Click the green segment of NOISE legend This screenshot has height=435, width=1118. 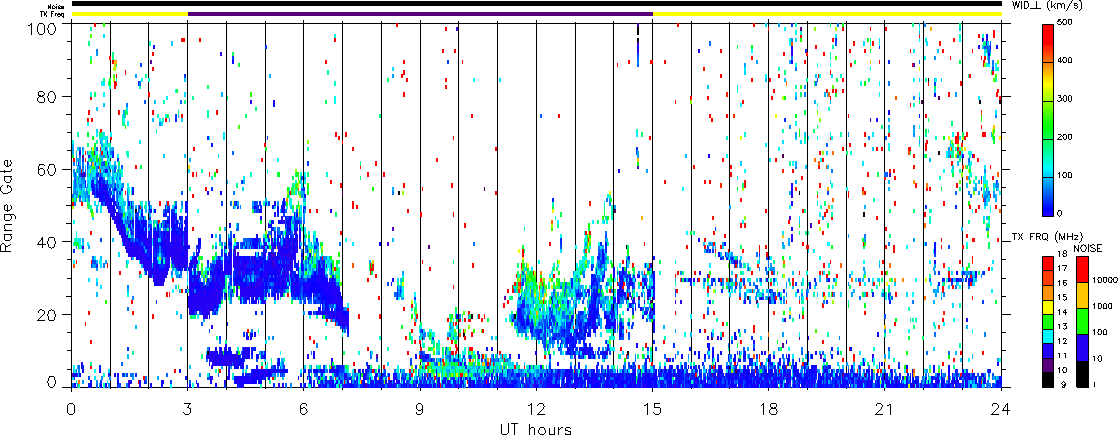coord(1082,321)
